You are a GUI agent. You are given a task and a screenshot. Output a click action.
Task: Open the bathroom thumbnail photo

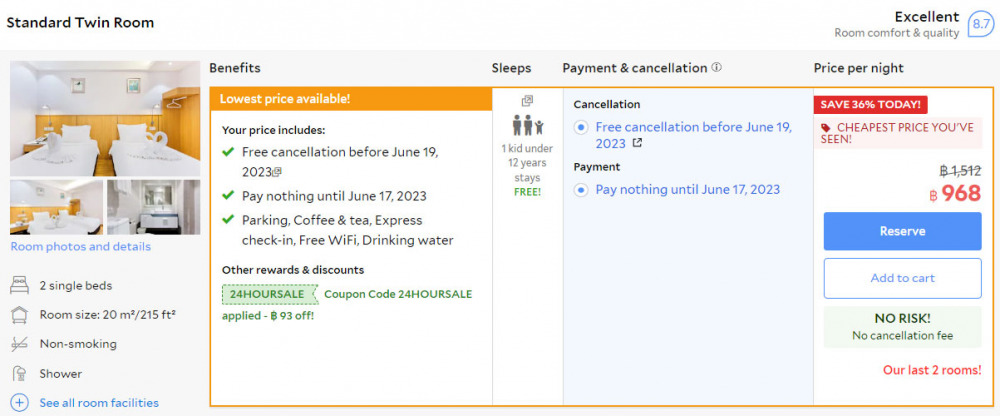click(153, 207)
